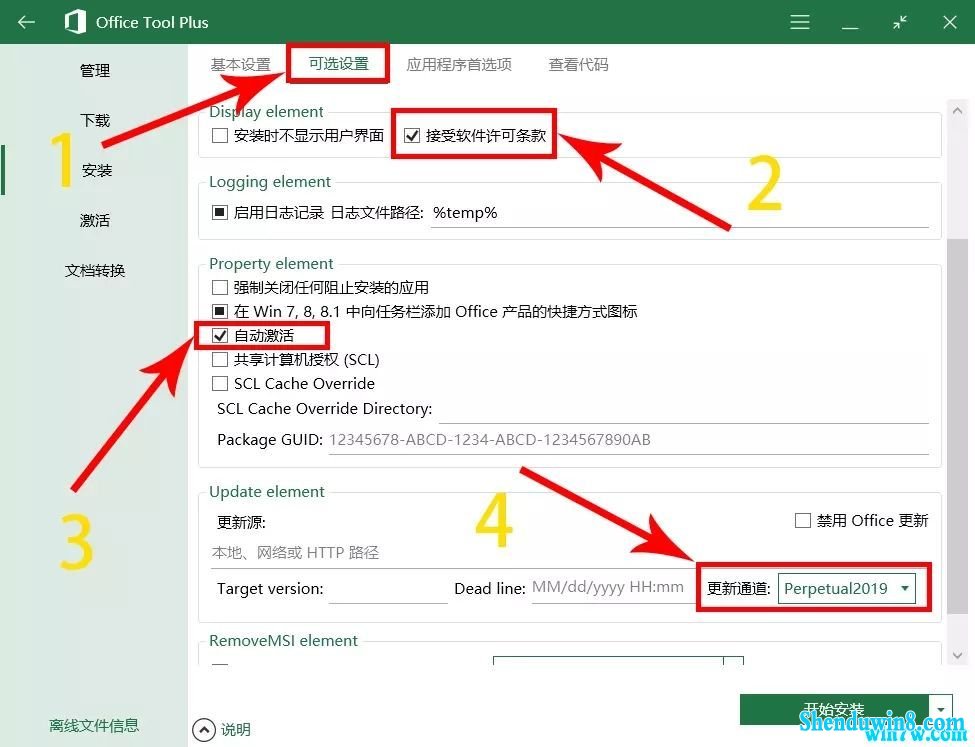Switch to the 基本设置 tab
975x747 pixels.
coord(241,65)
